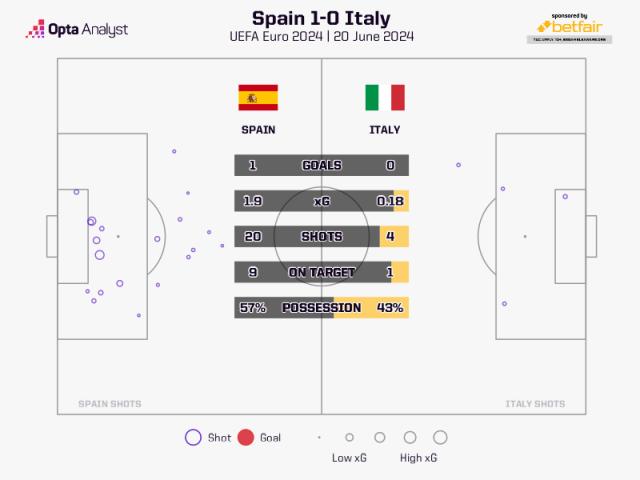
Task: Click the Betfair sponsor logo
Action: 569,27
